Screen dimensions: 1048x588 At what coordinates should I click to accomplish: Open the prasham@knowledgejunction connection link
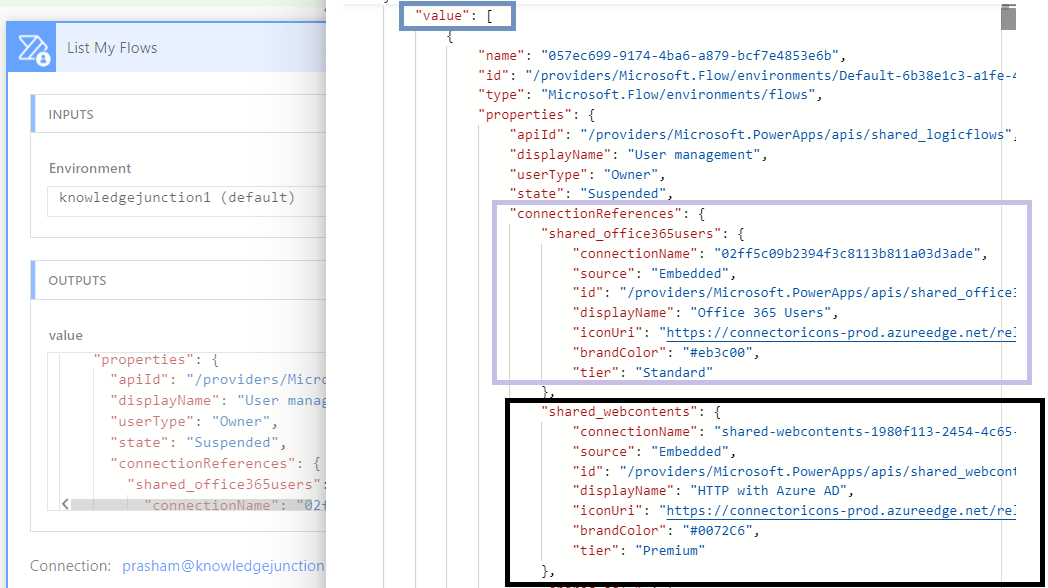pyautogui.click(x=223, y=566)
